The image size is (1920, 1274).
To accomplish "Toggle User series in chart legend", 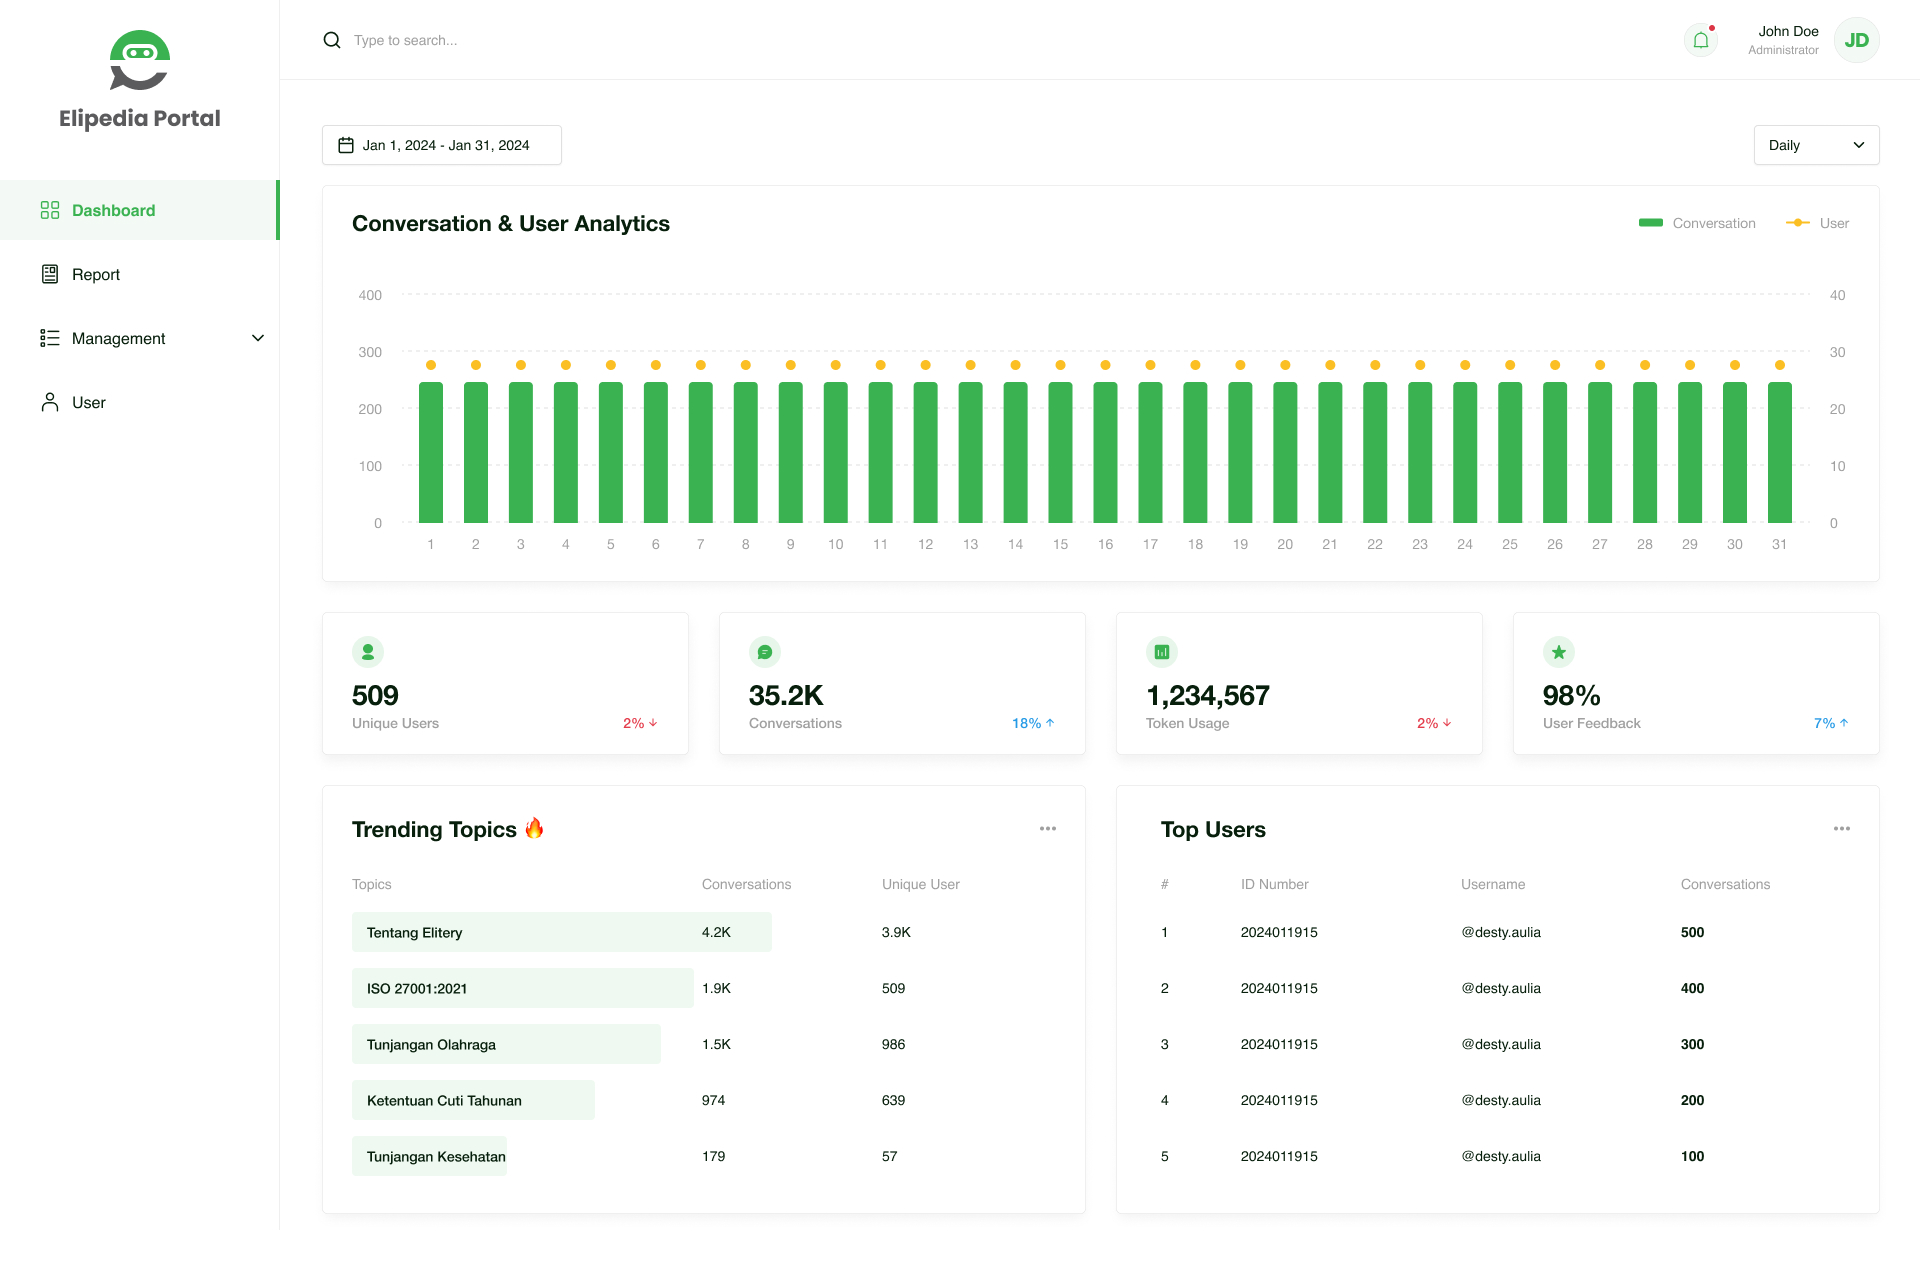I will tap(1818, 223).
